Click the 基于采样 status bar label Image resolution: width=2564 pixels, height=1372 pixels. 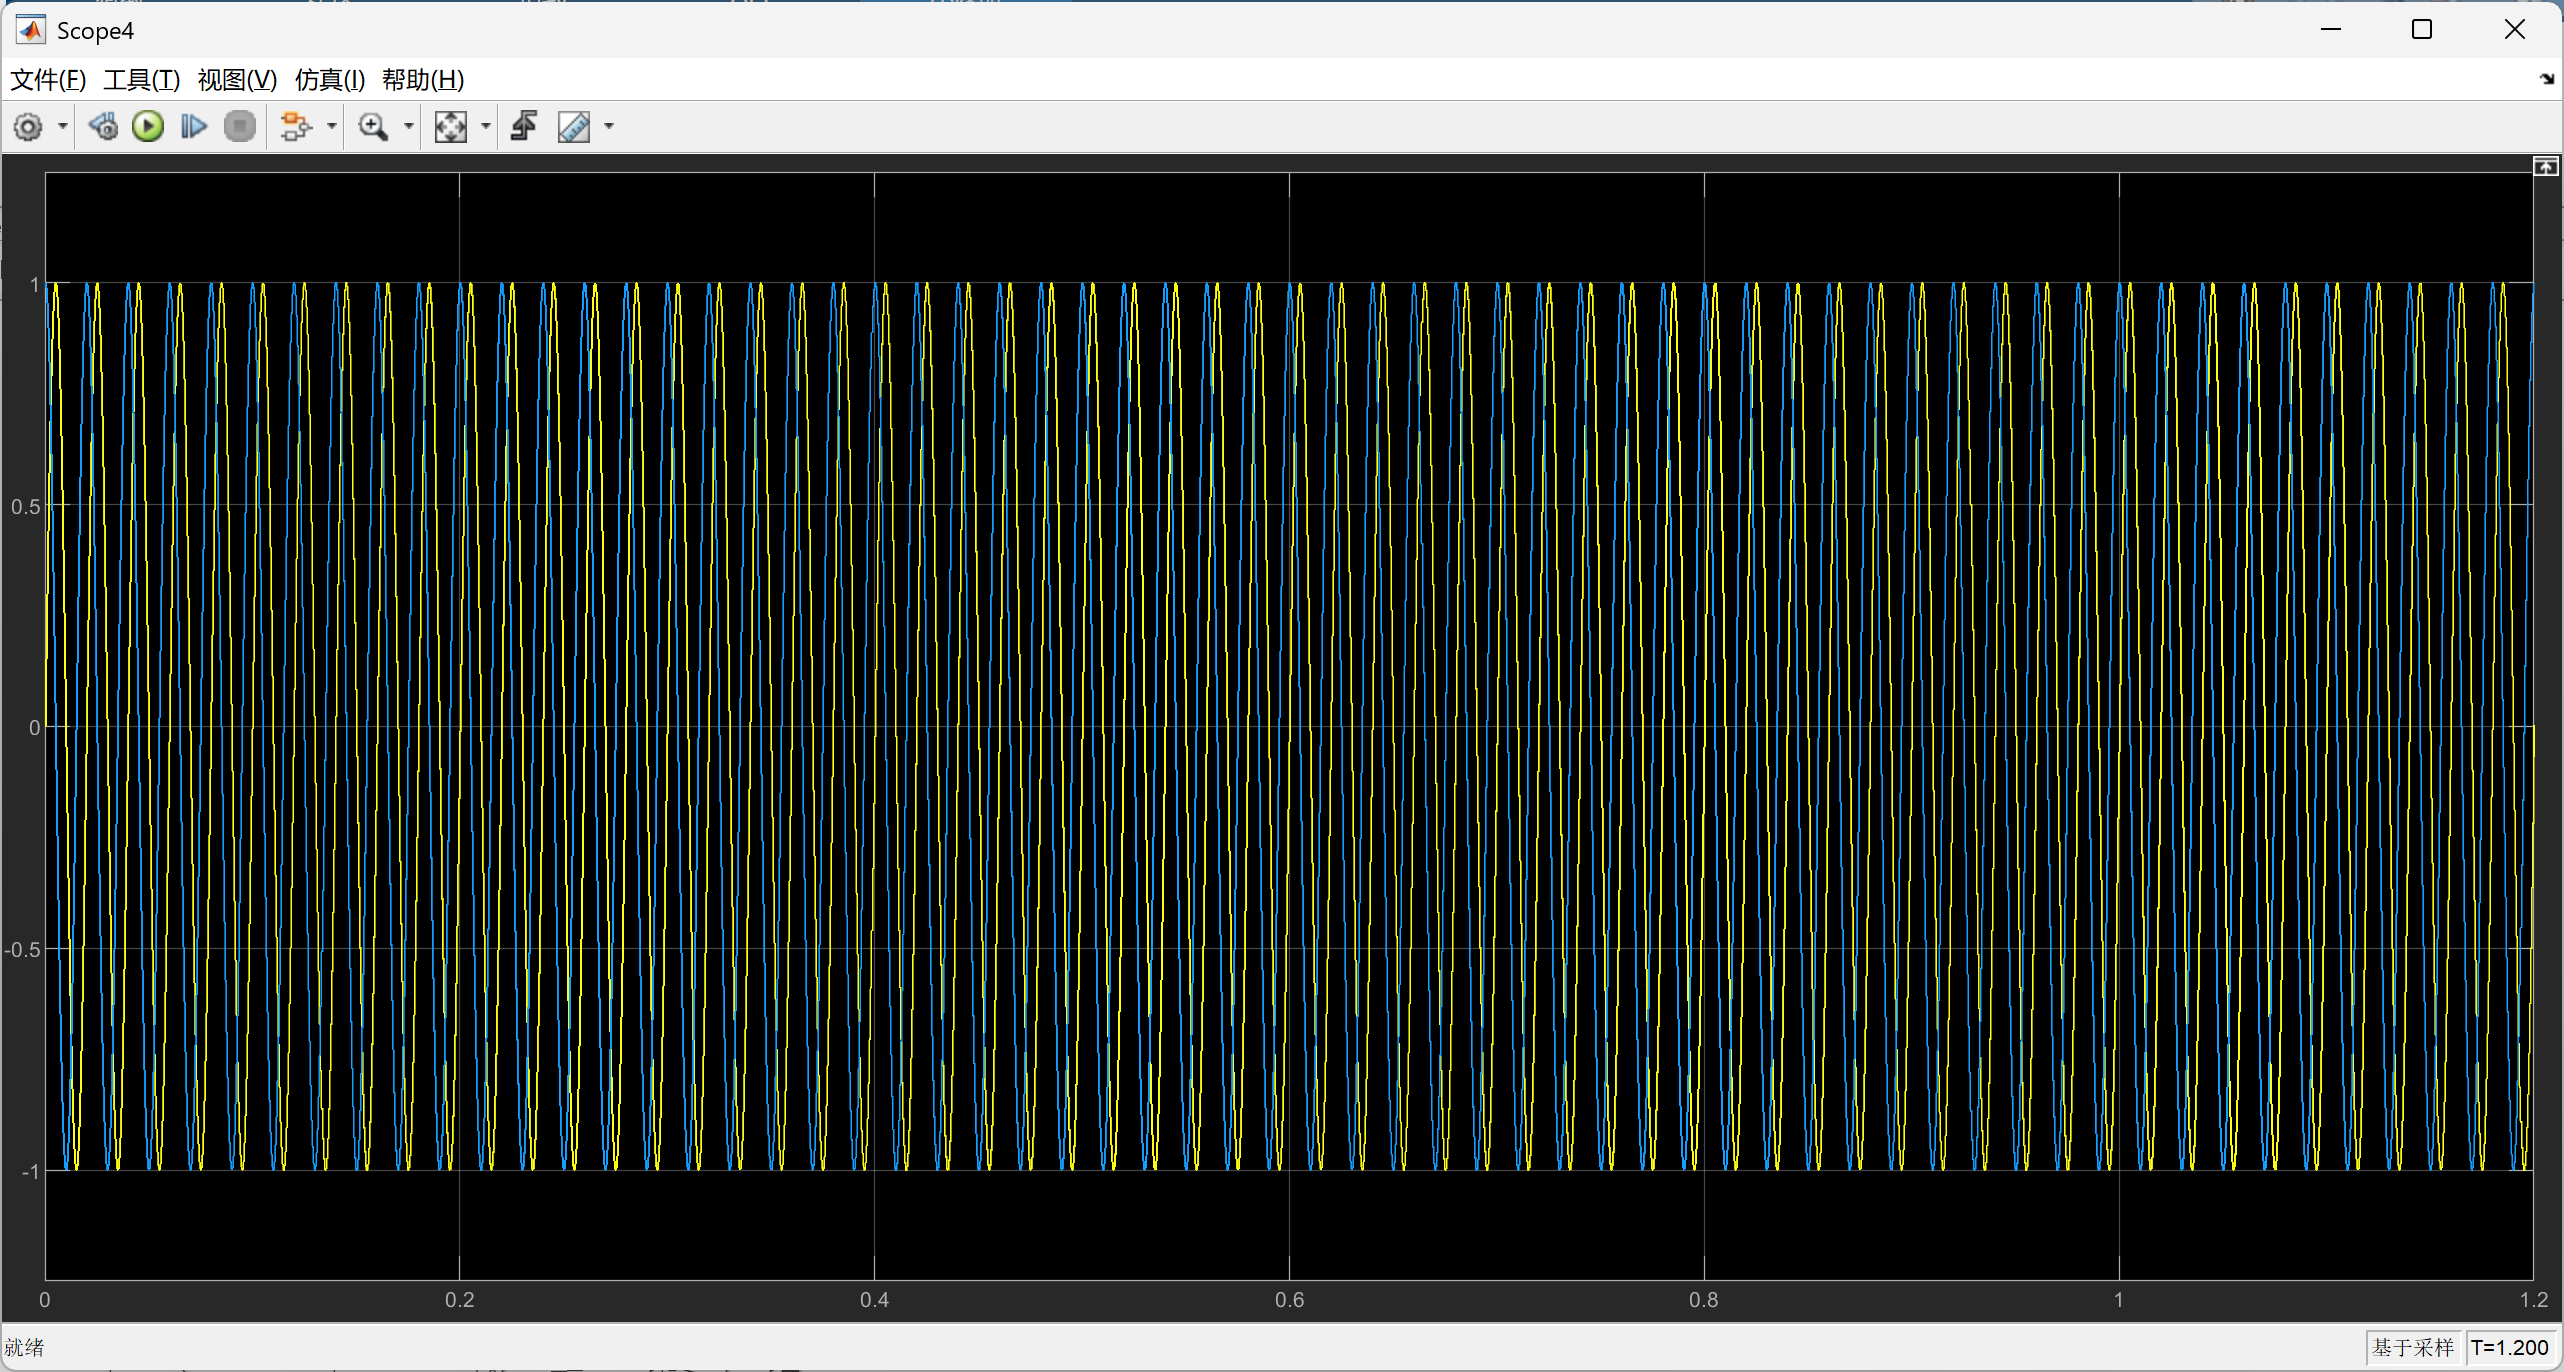(x=2412, y=1347)
